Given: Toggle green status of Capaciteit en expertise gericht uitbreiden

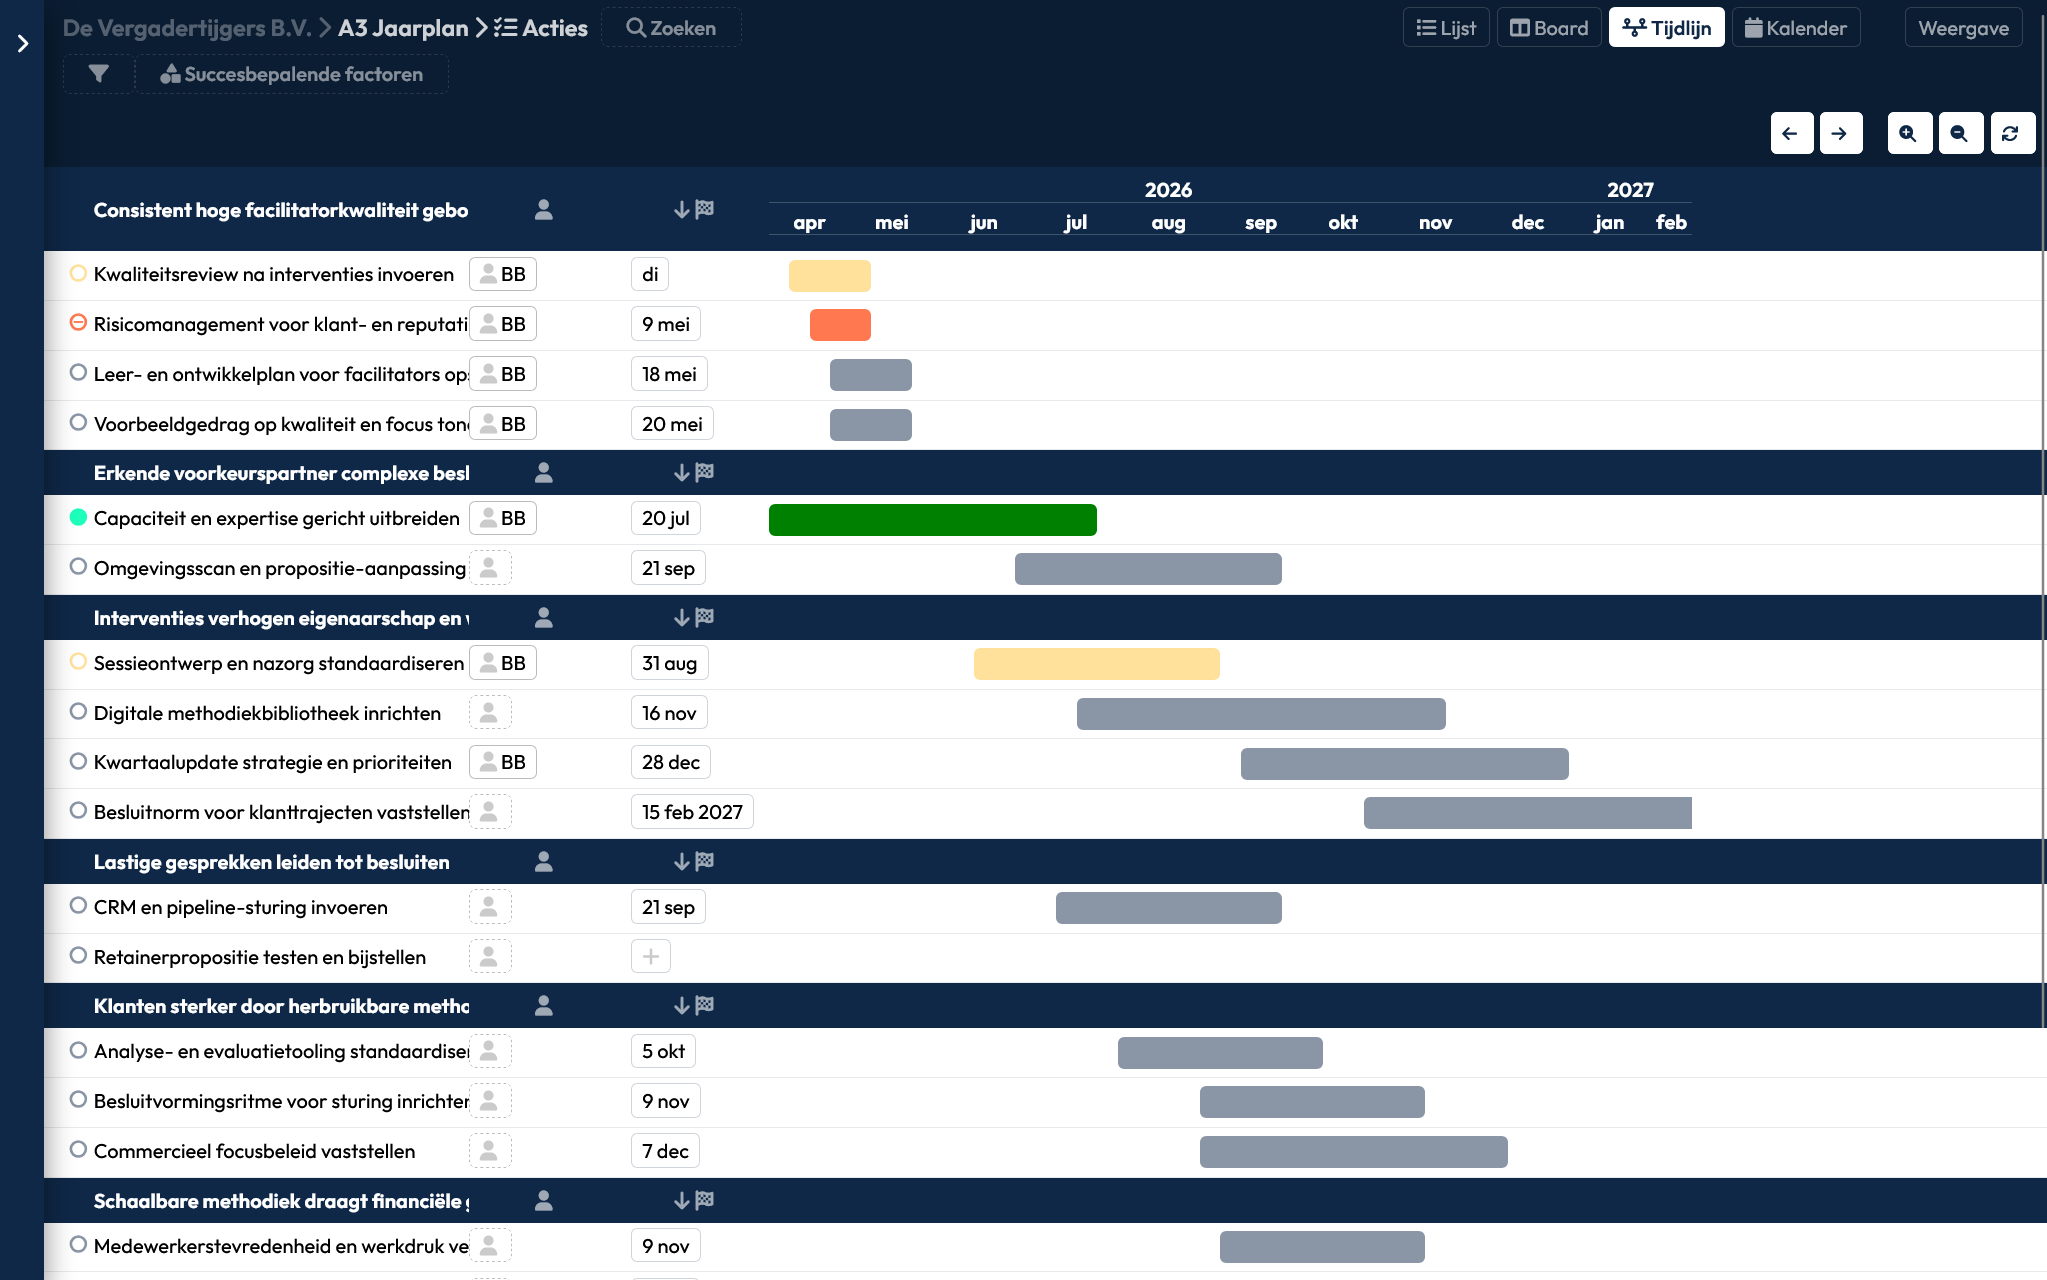Looking at the screenshot, I should point(78,517).
